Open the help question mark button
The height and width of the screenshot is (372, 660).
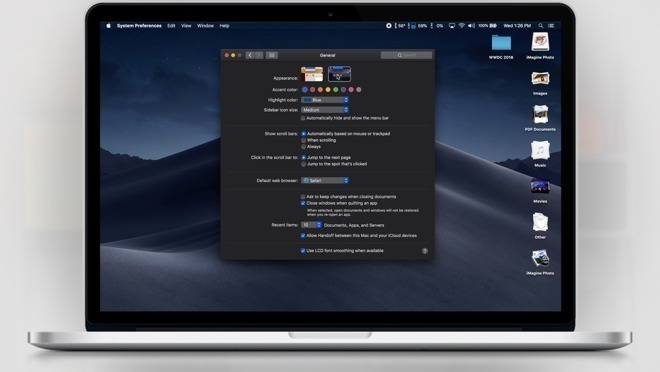425,251
